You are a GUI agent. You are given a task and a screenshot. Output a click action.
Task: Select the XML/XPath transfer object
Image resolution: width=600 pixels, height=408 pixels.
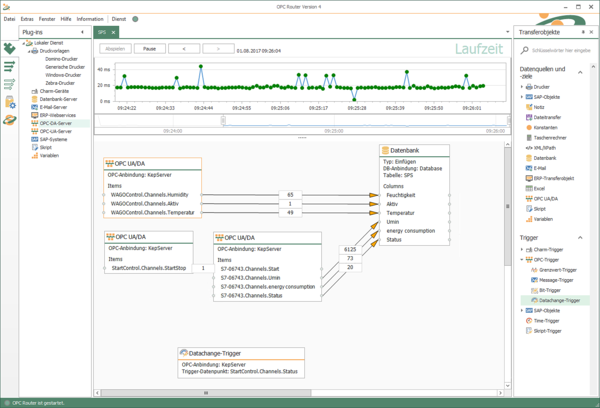click(541, 148)
